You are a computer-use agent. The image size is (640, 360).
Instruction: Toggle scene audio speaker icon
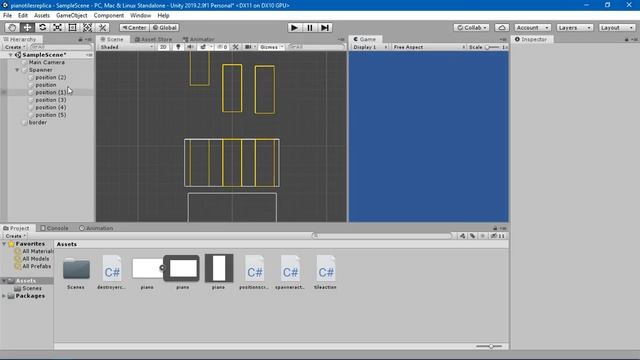(190, 47)
